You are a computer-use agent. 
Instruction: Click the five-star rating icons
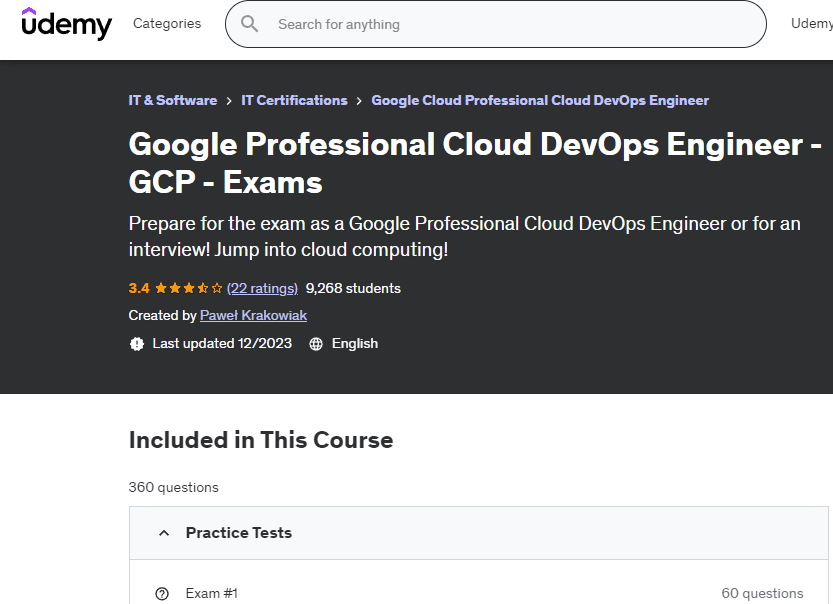coord(188,288)
